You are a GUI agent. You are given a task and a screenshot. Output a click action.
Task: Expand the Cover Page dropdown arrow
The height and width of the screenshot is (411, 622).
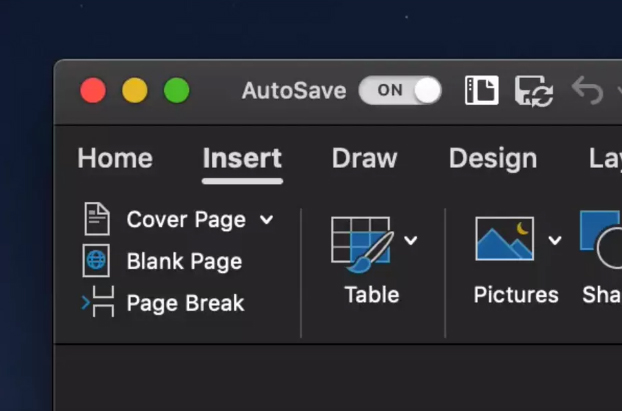tap(266, 219)
